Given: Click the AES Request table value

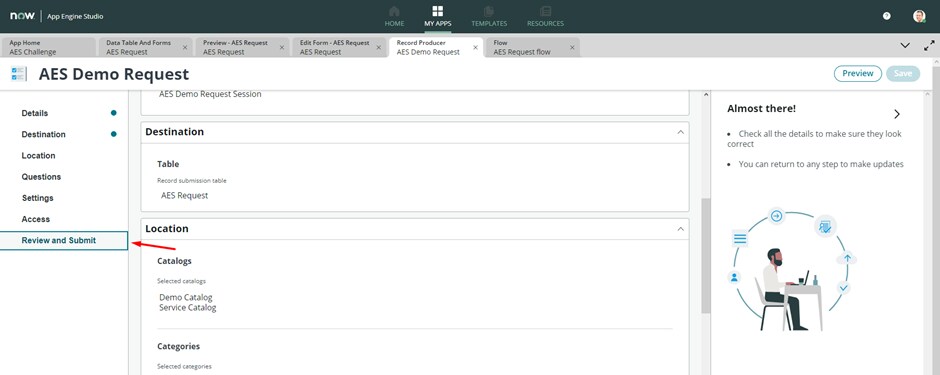Looking at the screenshot, I should (x=185, y=195).
